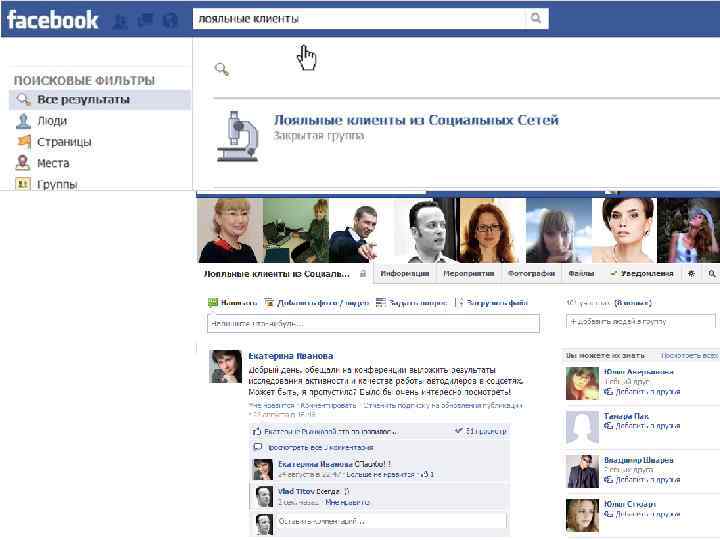Screen dimensions: 720x540
Task: Click Просмотреть всех in suggestions
Action: point(689,355)
